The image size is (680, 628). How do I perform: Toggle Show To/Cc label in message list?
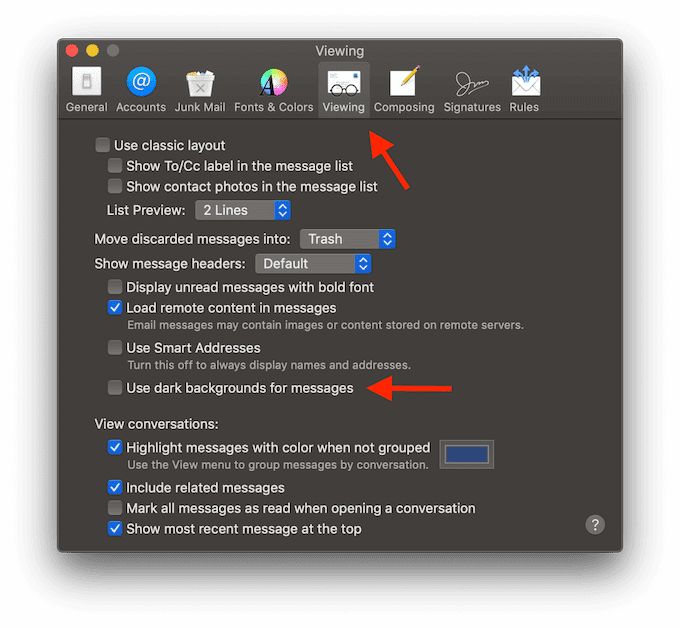115,165
